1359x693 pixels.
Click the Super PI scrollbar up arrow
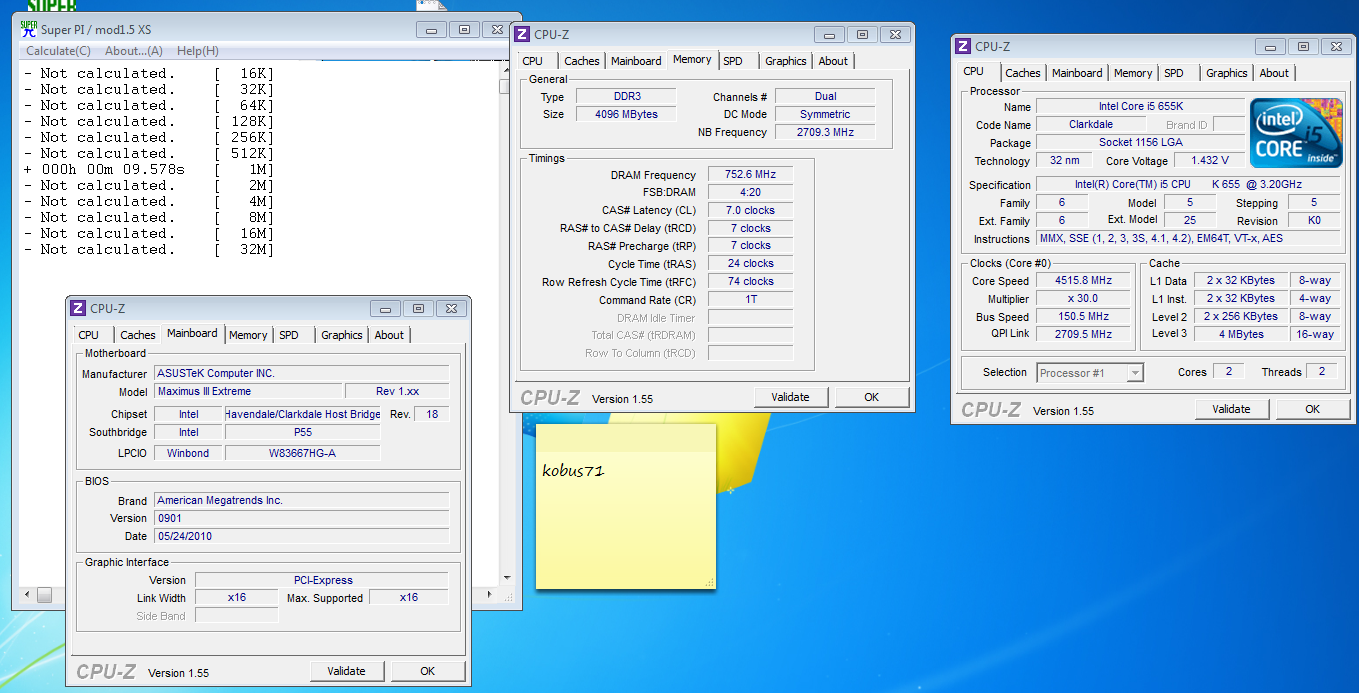pyautogui.click(x=505, y=69)
